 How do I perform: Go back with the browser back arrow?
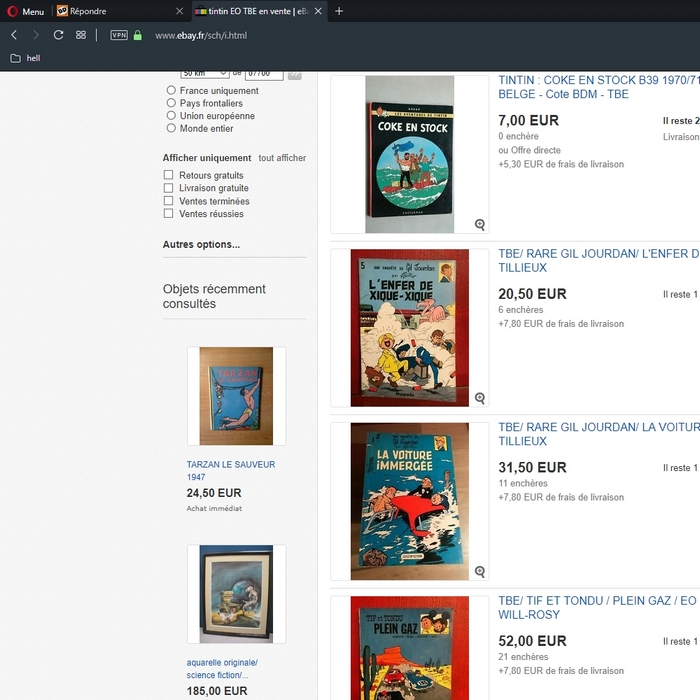click(14, 35)
